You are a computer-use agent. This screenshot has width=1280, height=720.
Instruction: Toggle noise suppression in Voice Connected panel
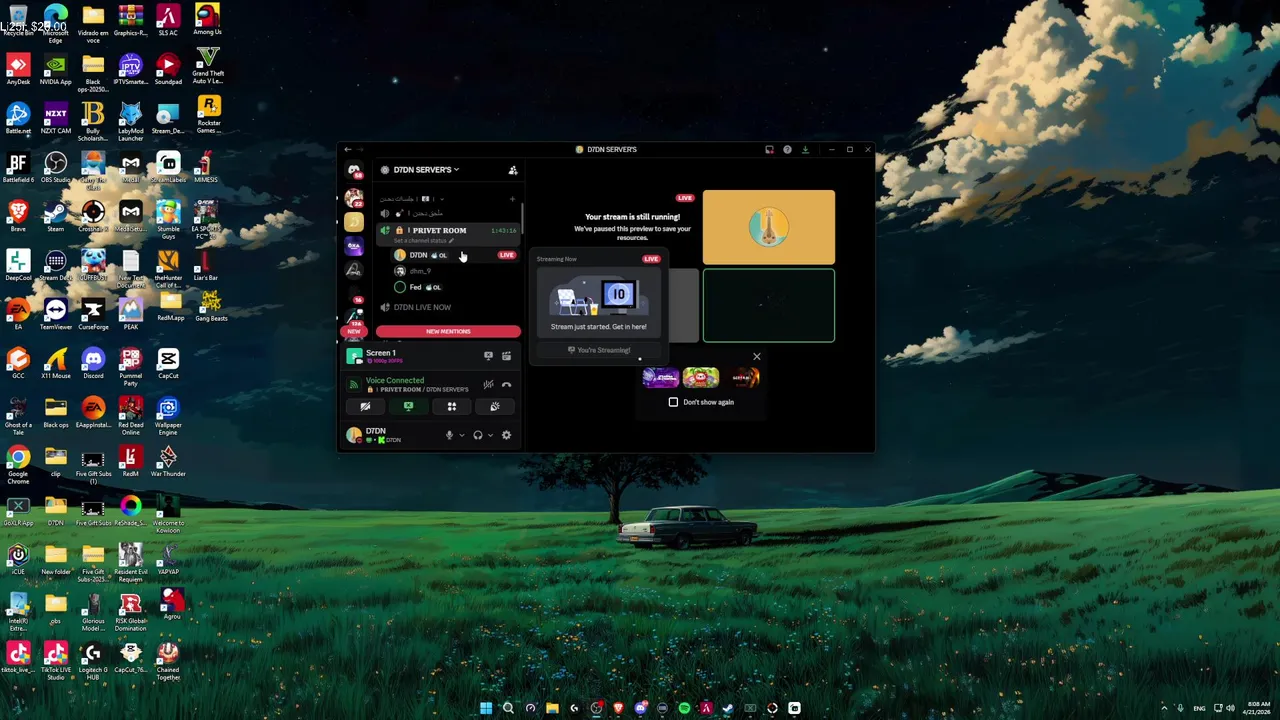coord(488,384)
